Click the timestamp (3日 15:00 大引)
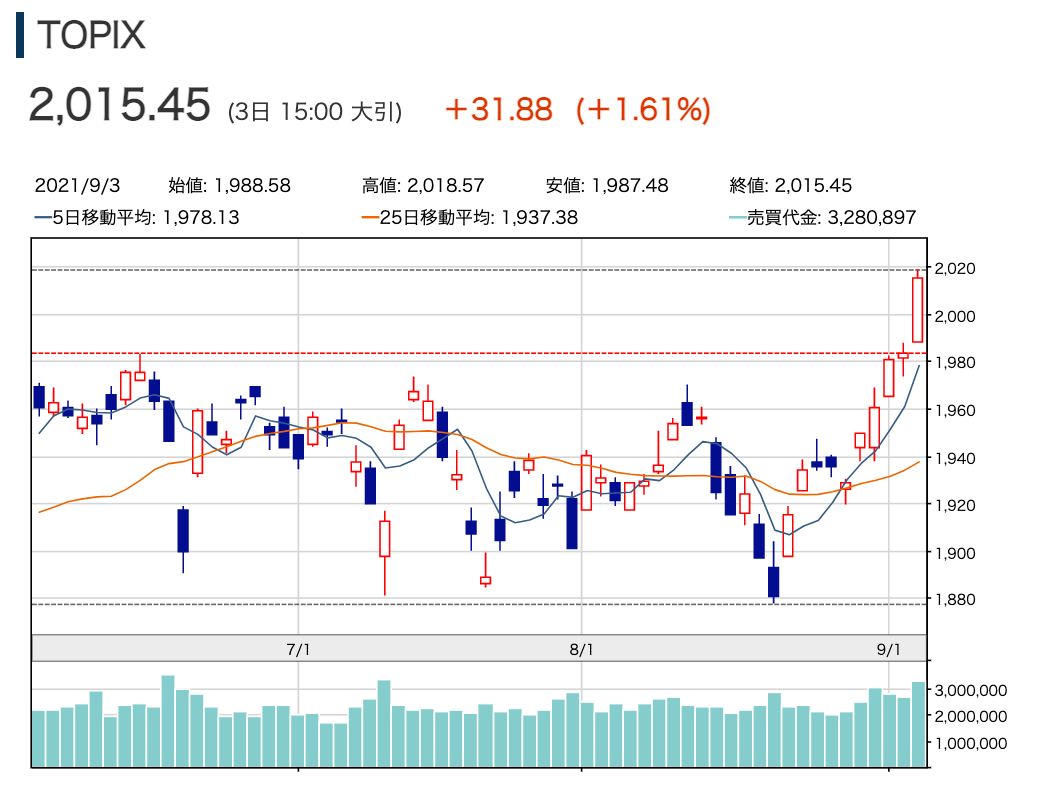Image resolution: width=1046 pixels, height=794 pixels. coord(315,111)
